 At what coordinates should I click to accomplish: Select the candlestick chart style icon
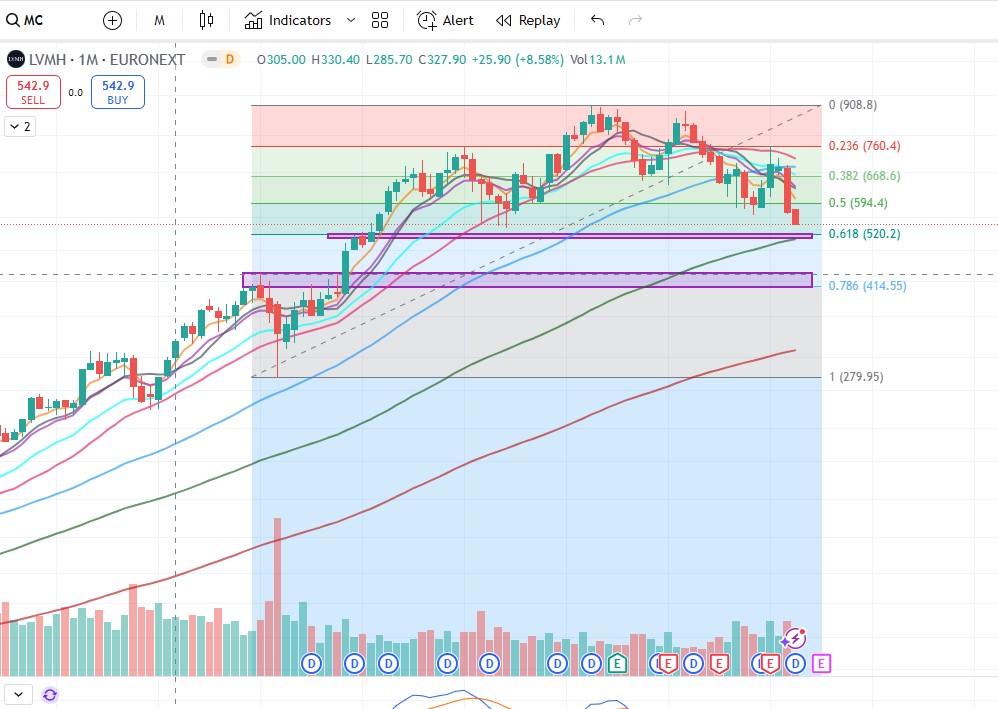point(206,20)
